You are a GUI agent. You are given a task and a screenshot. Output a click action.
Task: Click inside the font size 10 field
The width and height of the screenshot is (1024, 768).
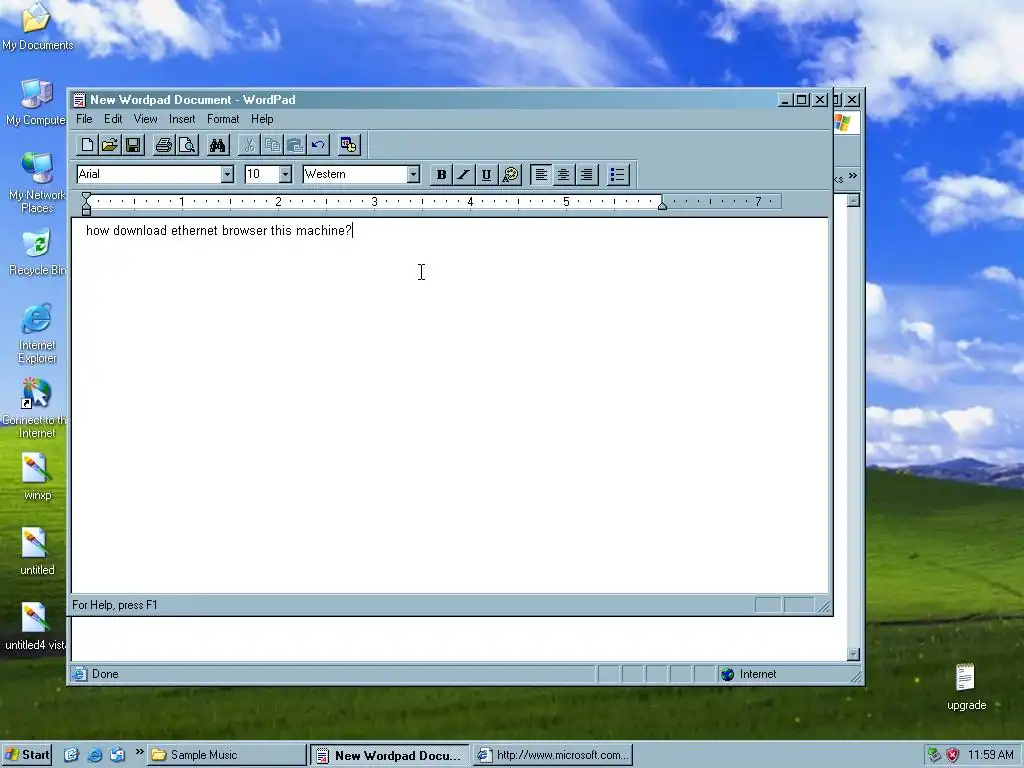tap(261, 174)
